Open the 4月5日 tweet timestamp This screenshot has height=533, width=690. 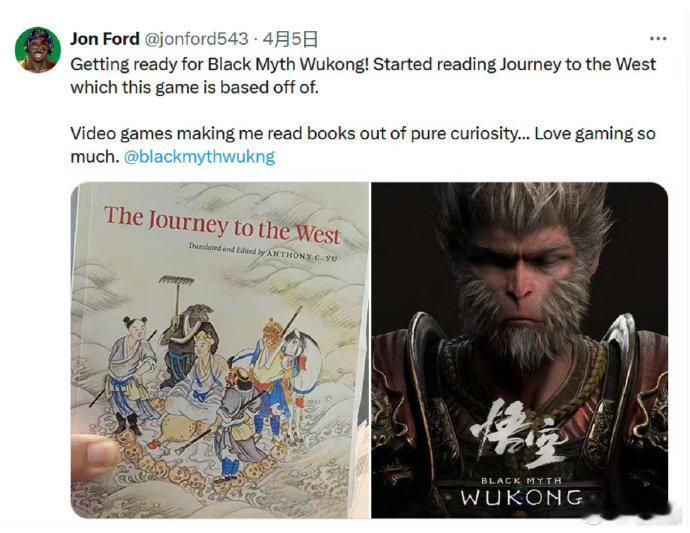pyautogui.click(x=290, y=39)
